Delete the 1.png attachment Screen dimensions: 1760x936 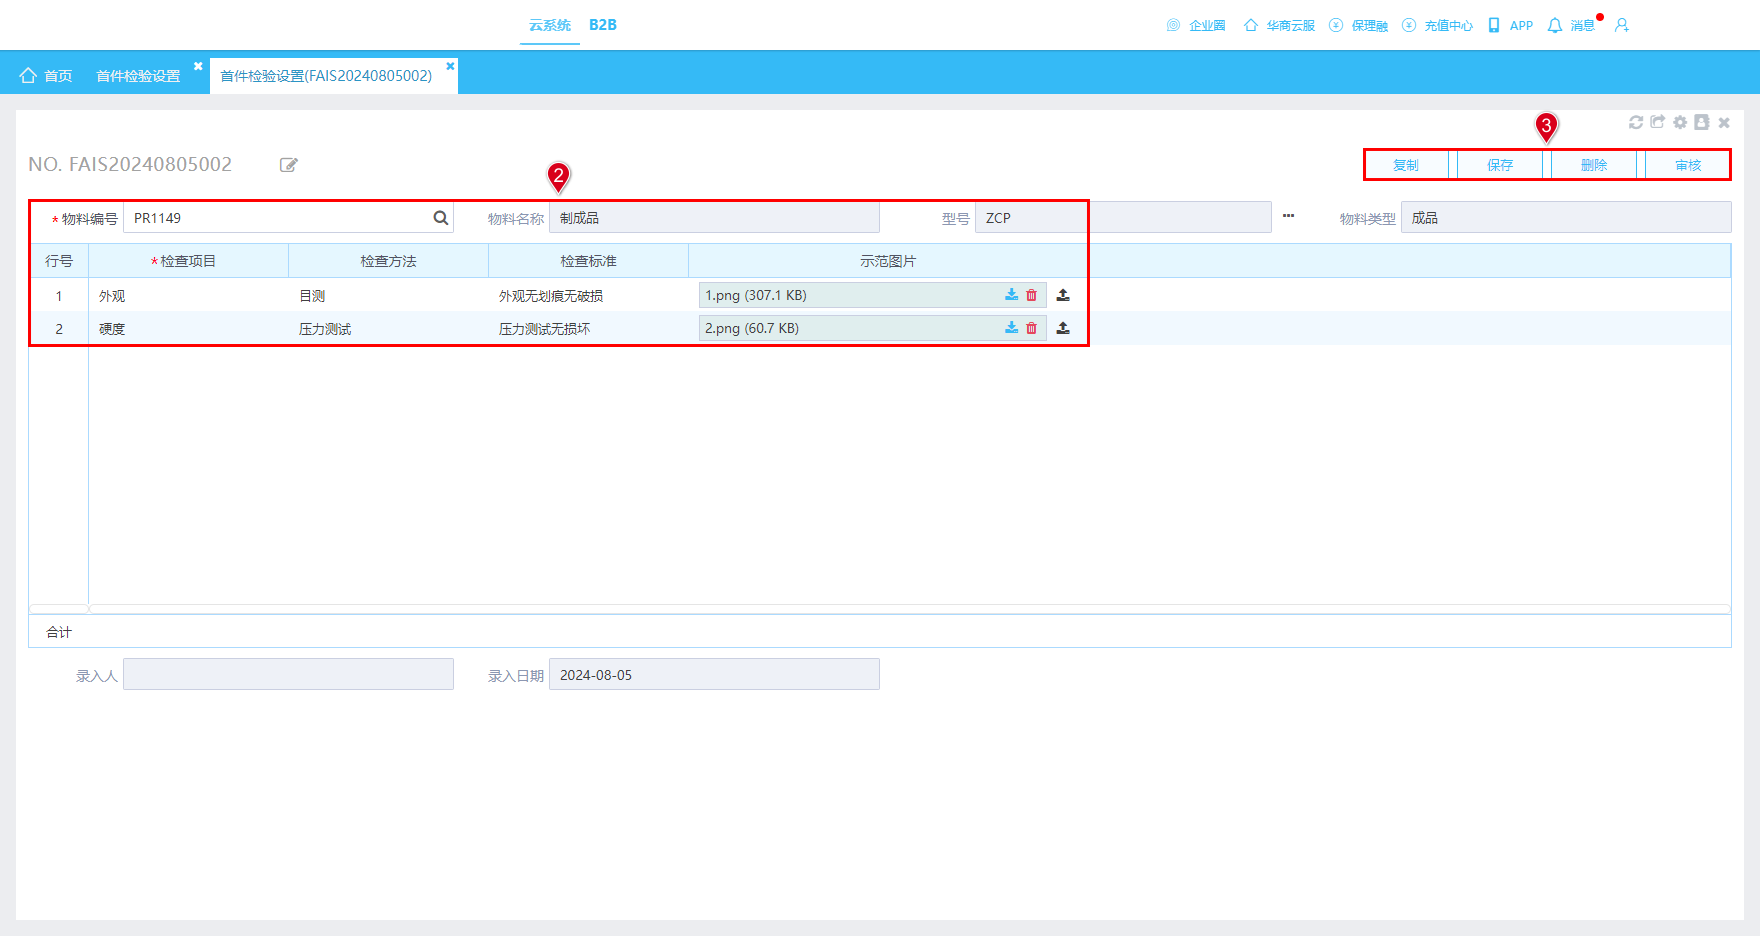(x=1032, y=295)
